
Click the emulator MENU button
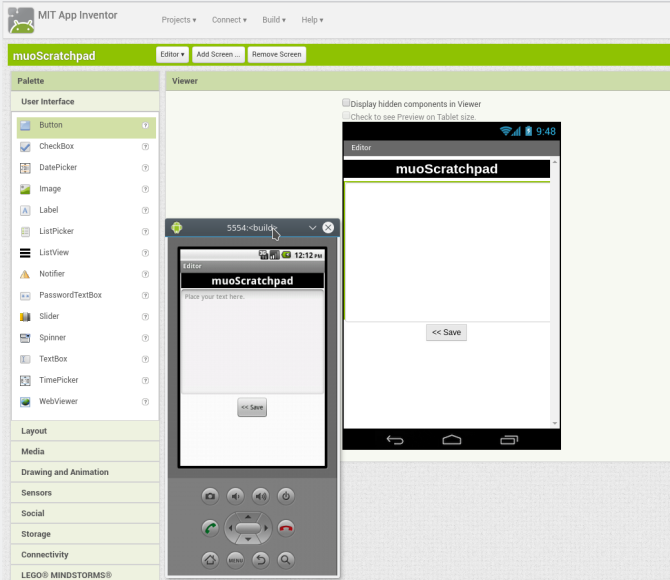235,559
